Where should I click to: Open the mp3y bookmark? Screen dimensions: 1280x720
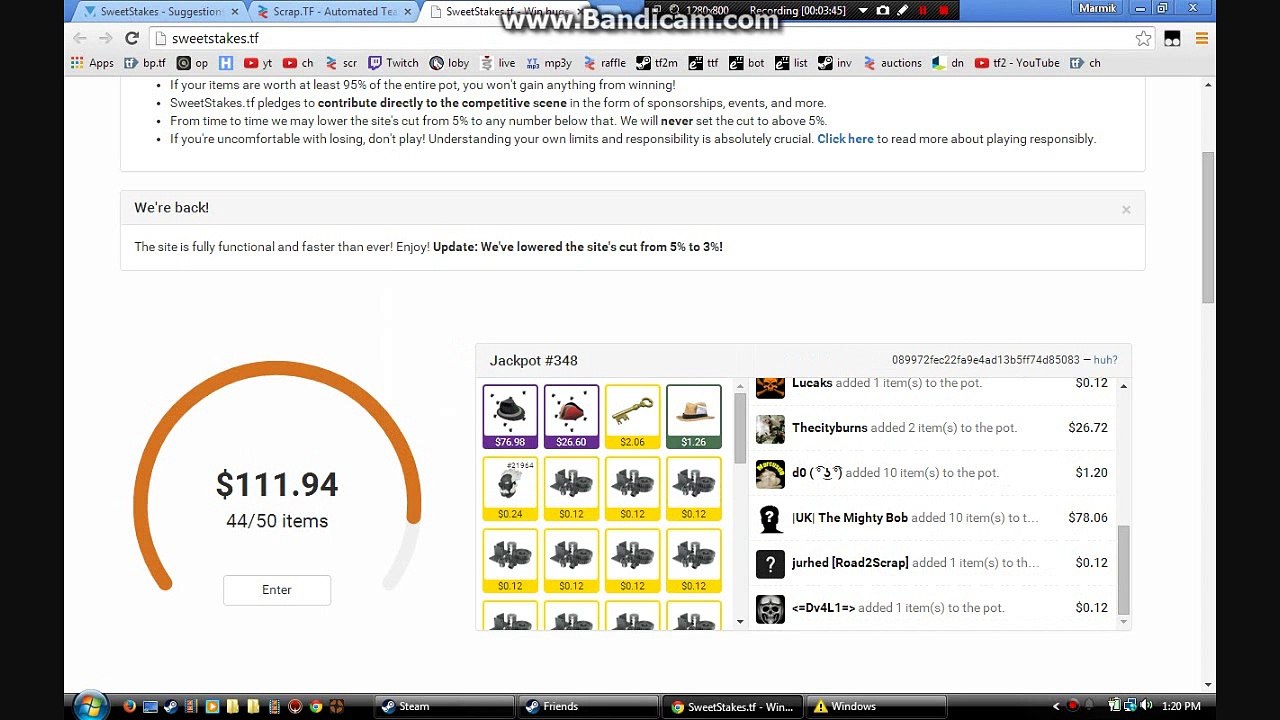548,63
